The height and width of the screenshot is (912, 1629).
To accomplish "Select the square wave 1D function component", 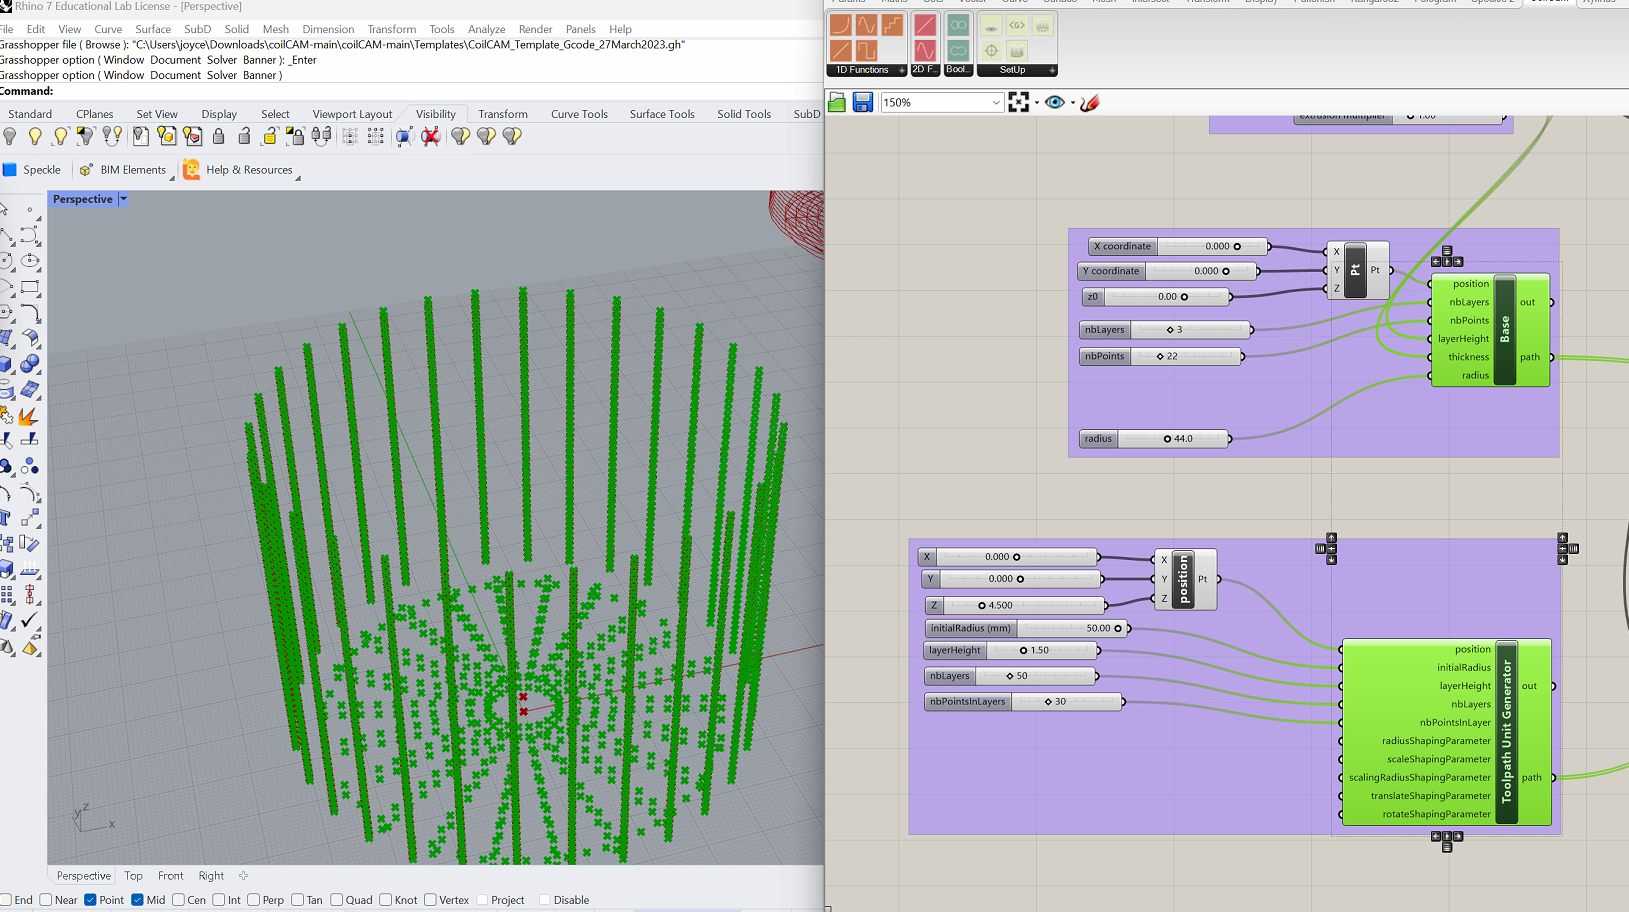I will pos(866,50).
